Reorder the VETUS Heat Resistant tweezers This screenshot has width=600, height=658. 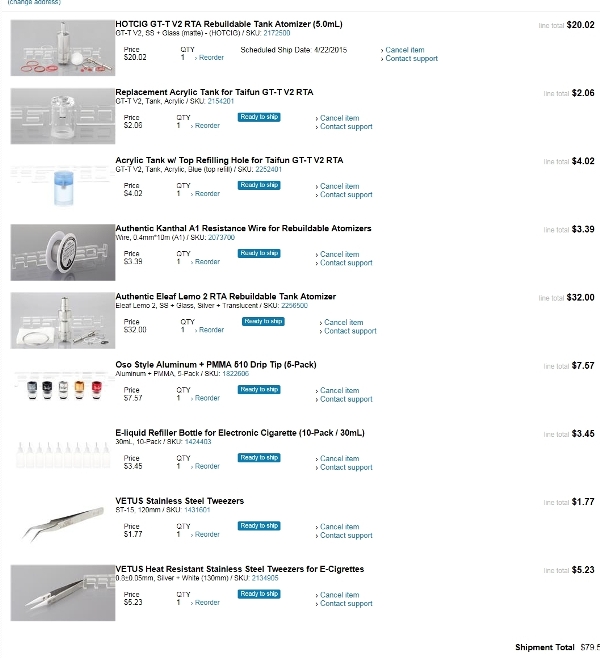[207, 602]
